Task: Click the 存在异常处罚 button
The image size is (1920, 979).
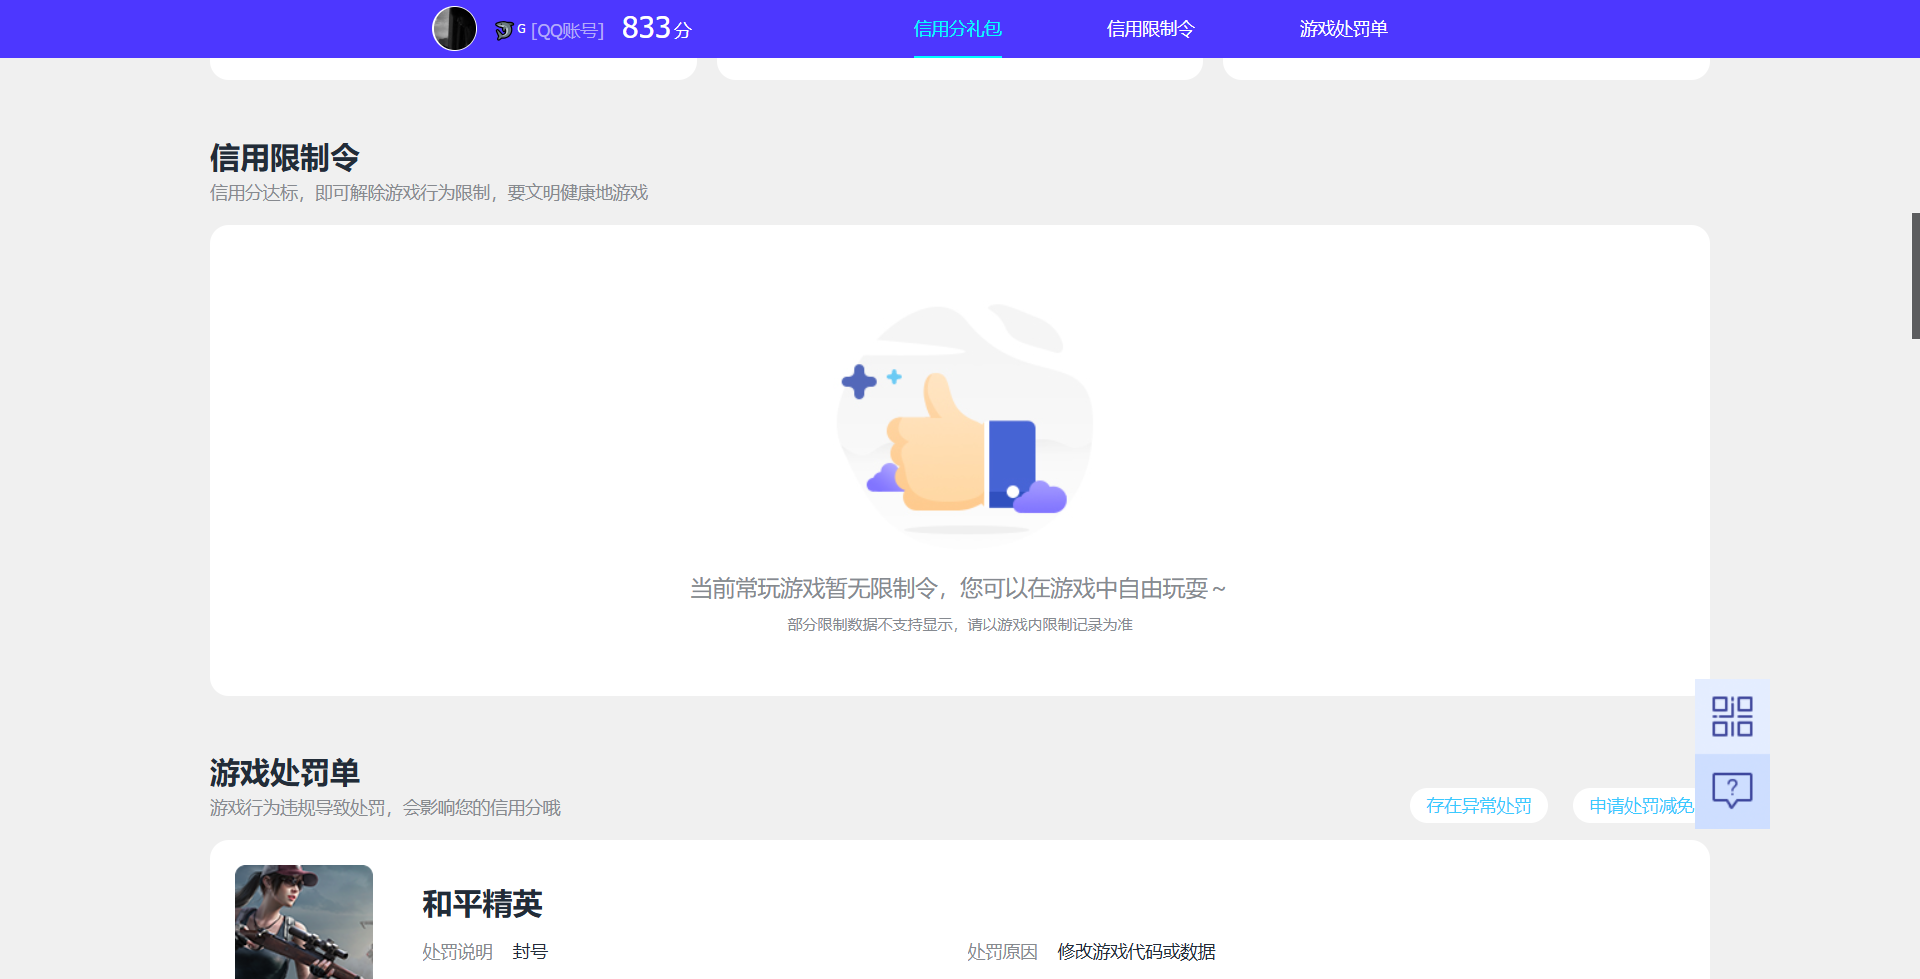Action: tap(1478, 805)
